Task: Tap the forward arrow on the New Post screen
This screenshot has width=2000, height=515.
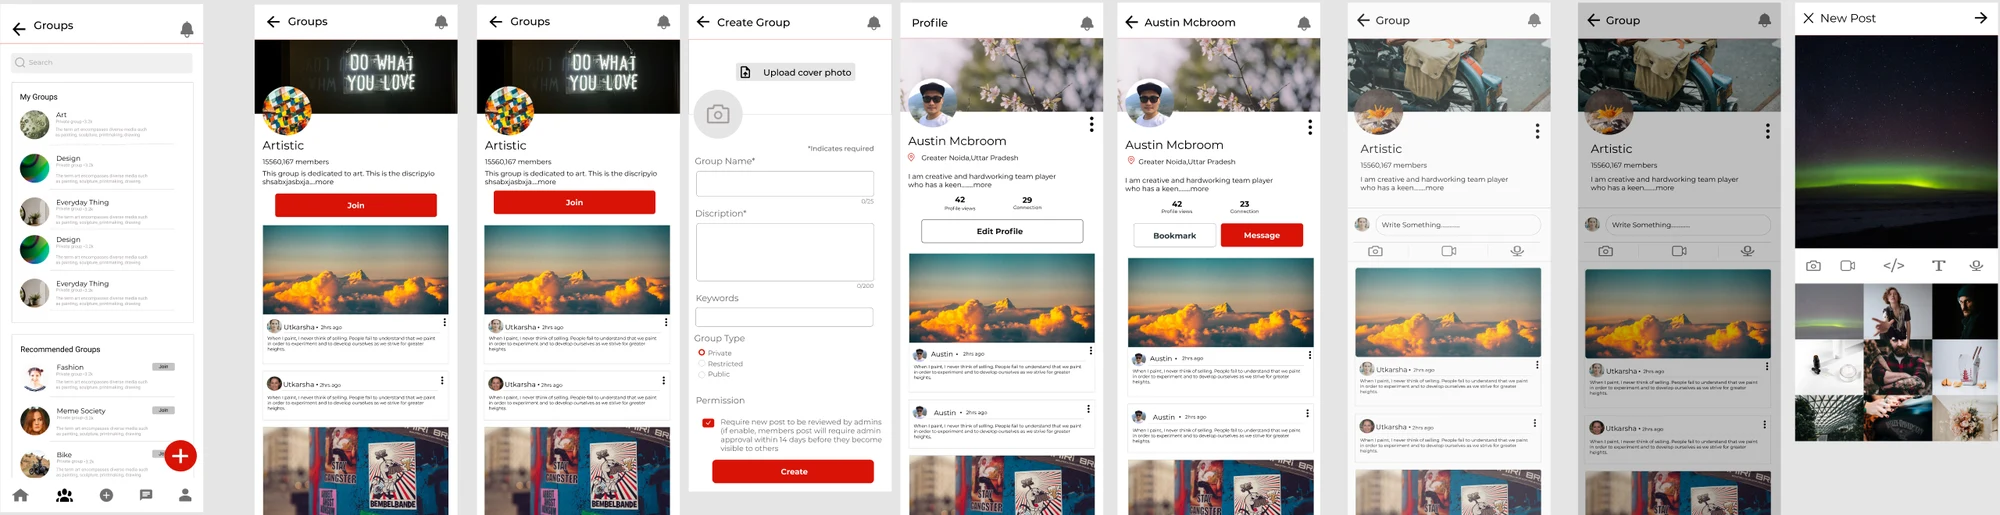Action: 1981,18
